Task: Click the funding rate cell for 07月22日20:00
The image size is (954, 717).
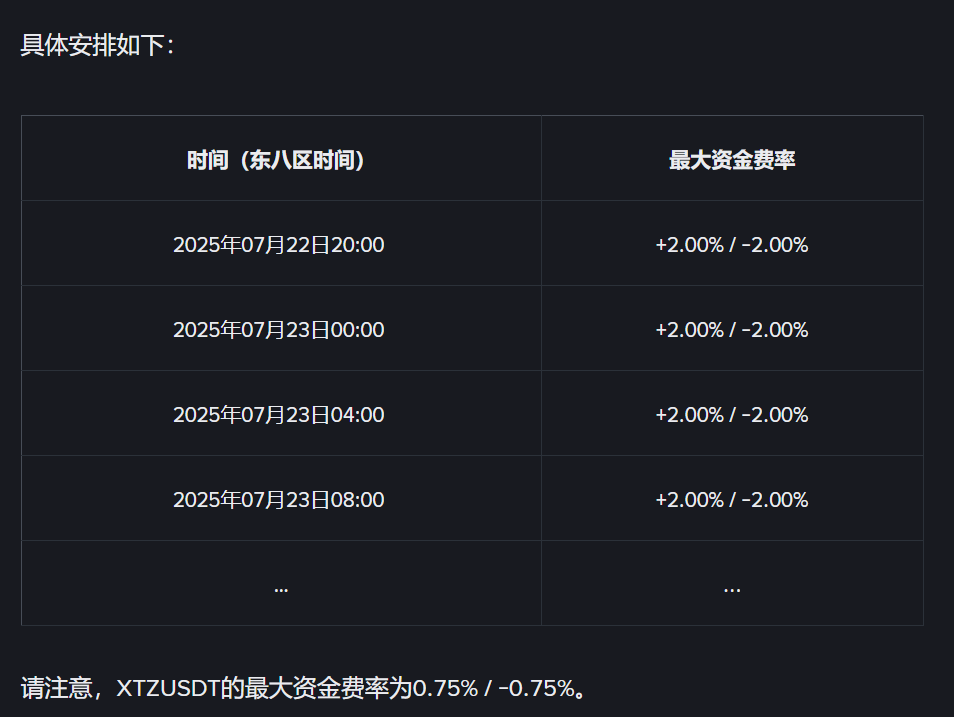Action: click(732, 245)
